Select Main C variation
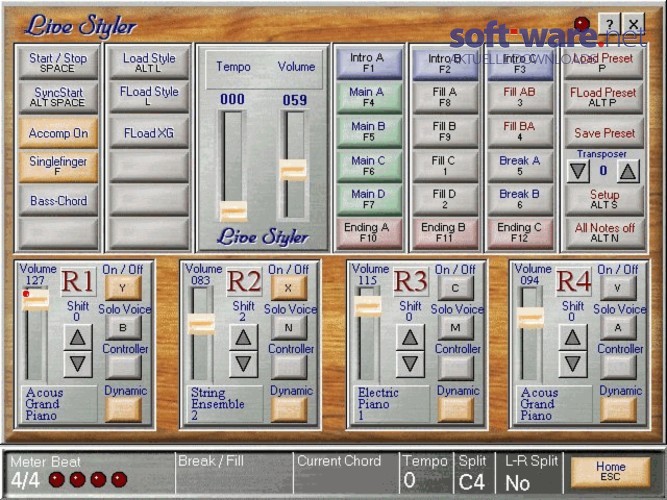Image resolution: width=667 pixels, height=500 pixels. (368, 166)
